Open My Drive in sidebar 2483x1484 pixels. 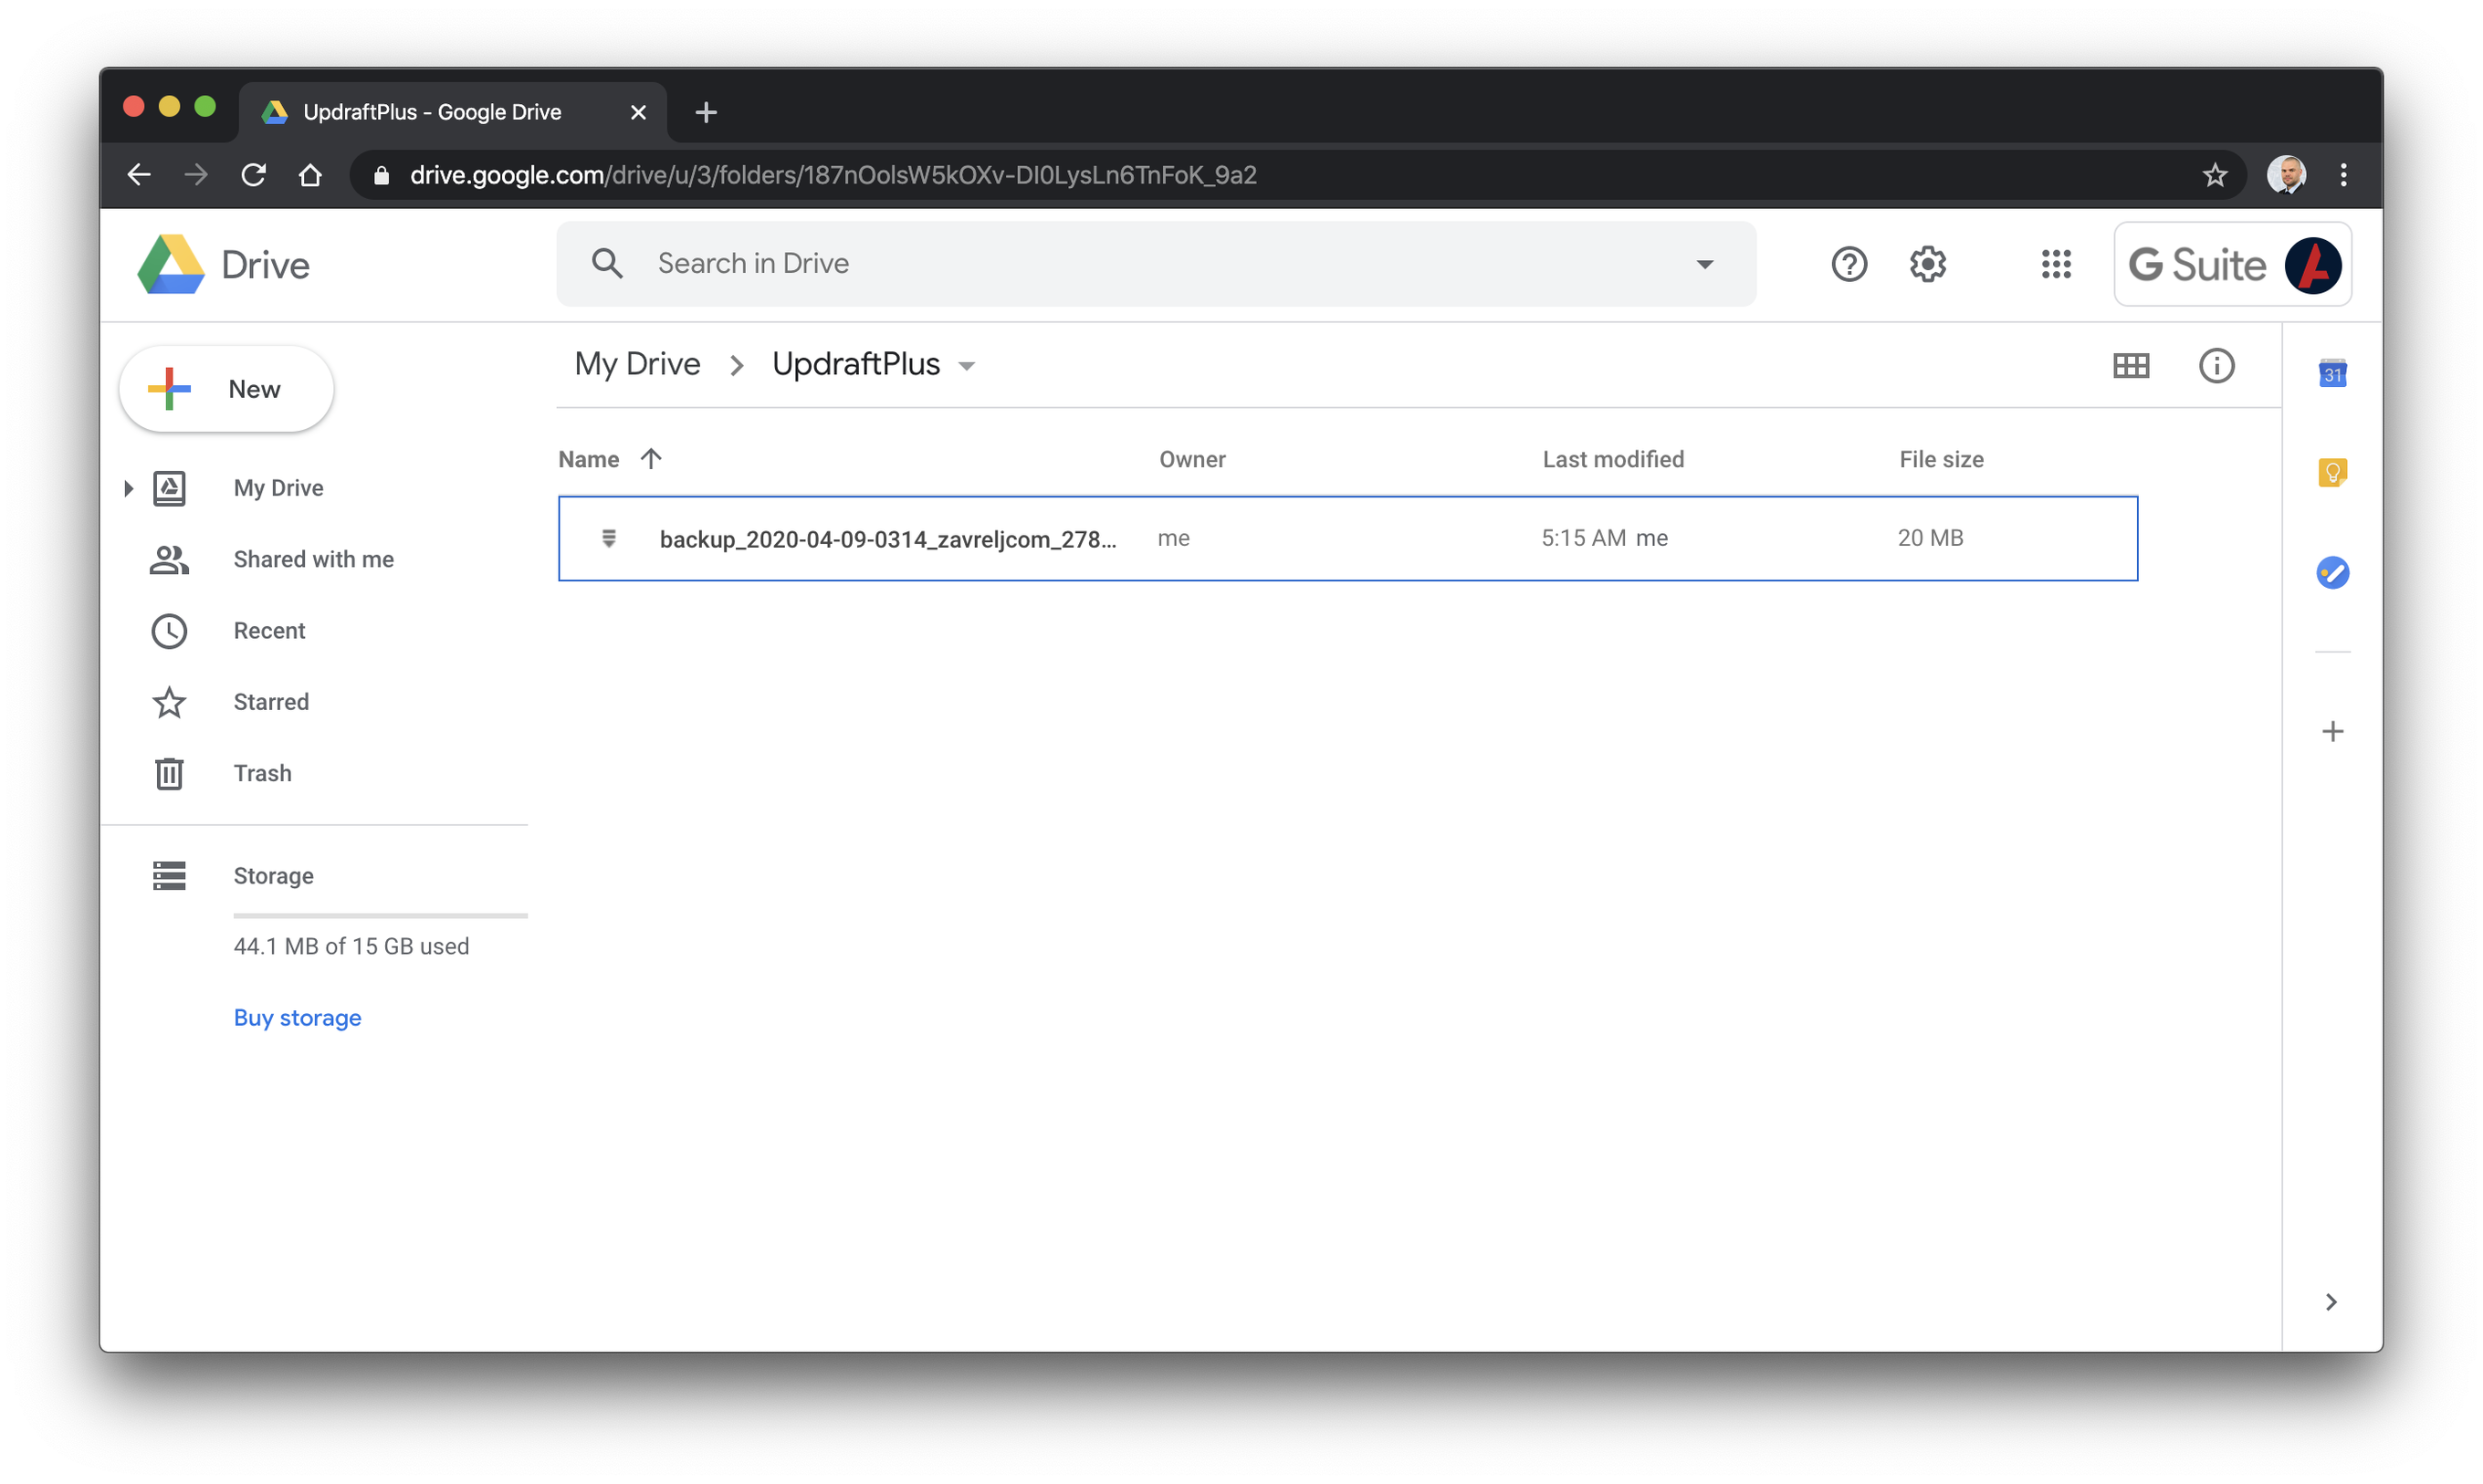click(278, 488)
